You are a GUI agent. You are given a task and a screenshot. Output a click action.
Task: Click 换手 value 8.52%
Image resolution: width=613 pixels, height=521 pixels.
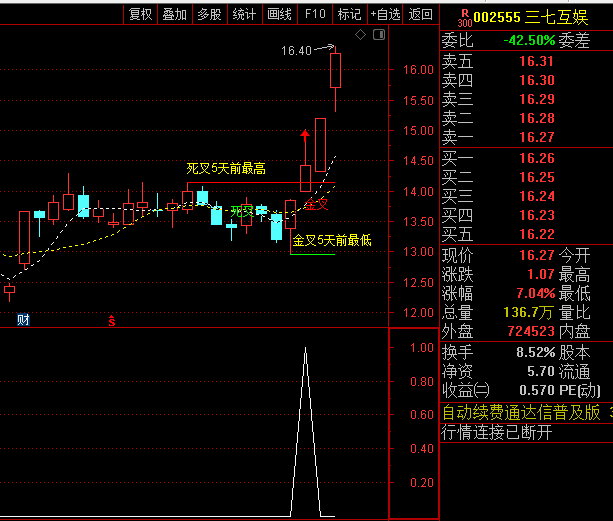[536, 353]
